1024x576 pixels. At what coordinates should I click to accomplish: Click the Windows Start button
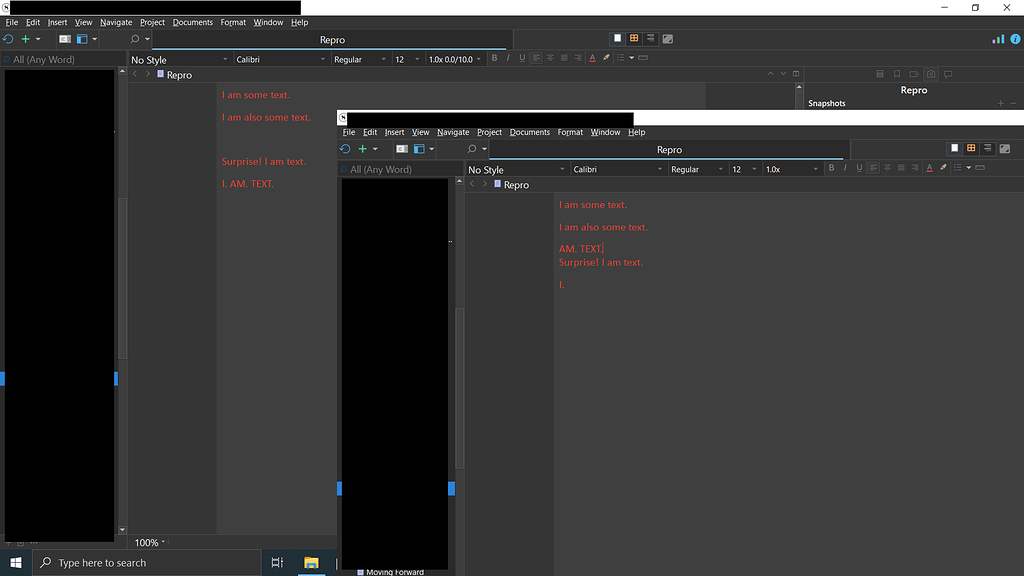pos(16,562)
